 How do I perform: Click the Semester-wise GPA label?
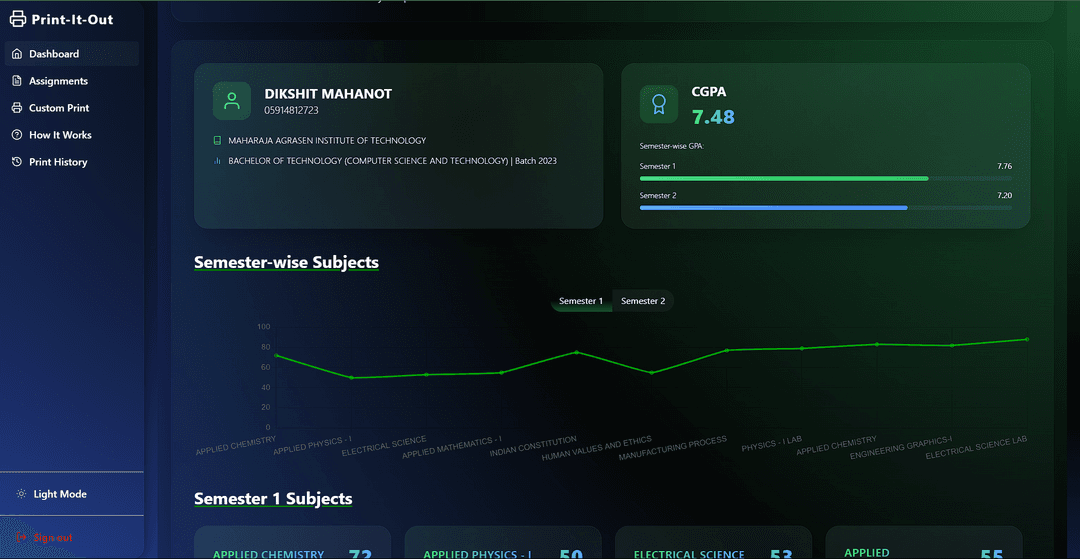pos(672,147)
